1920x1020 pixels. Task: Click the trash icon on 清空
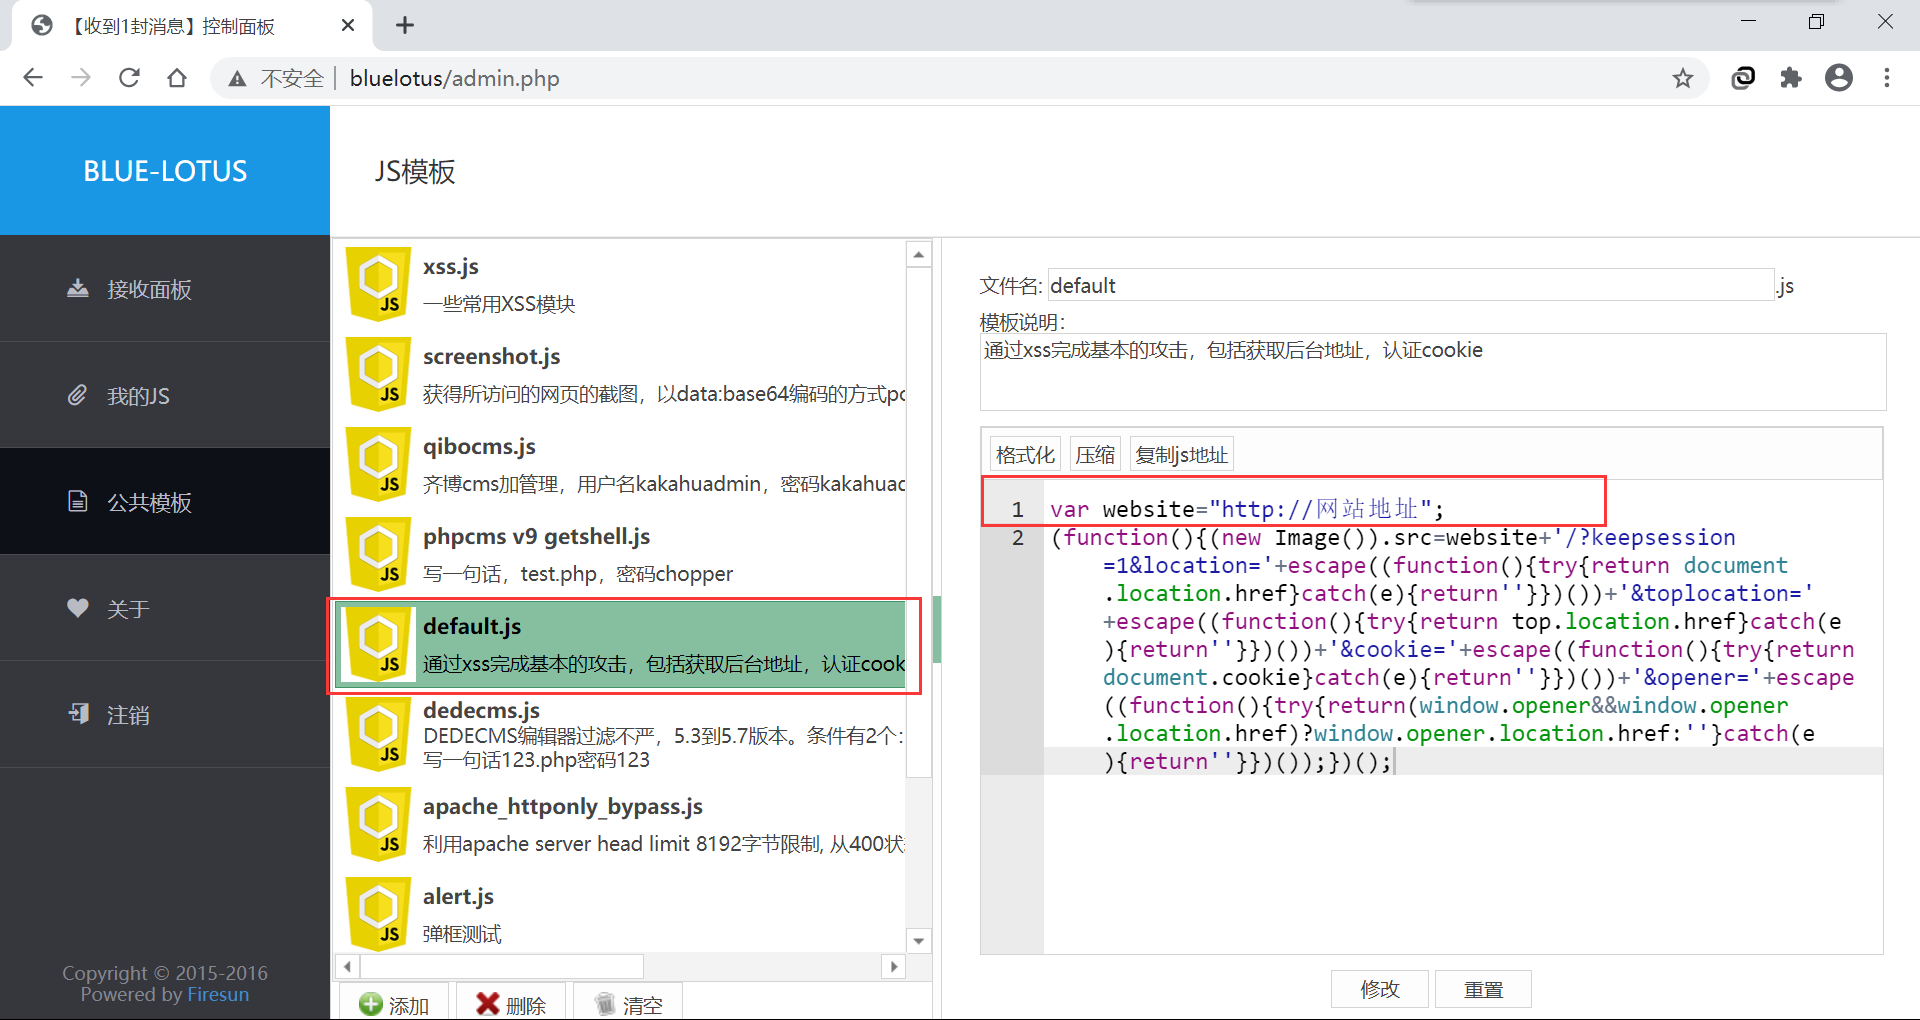pos(604,1004)
